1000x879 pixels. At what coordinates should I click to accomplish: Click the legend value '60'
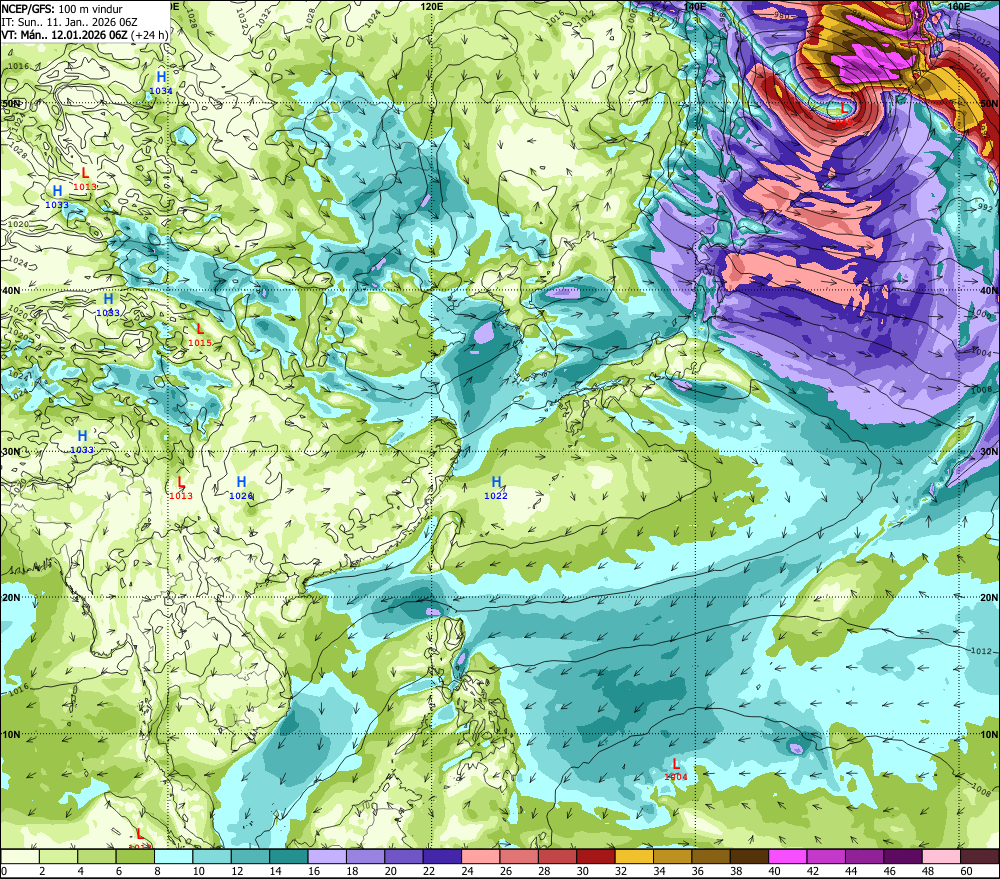pyautogui.click(x=966, y=871)
